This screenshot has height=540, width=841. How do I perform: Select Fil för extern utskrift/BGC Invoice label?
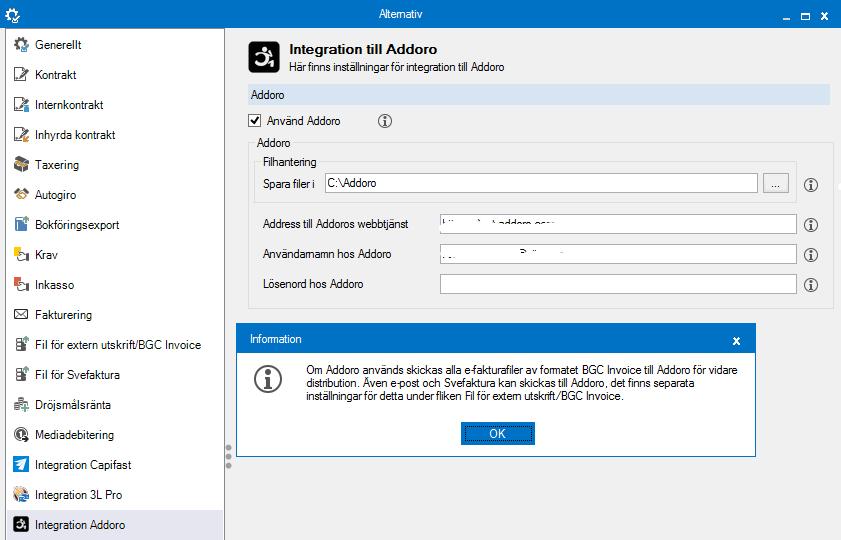tap(118, 345)
